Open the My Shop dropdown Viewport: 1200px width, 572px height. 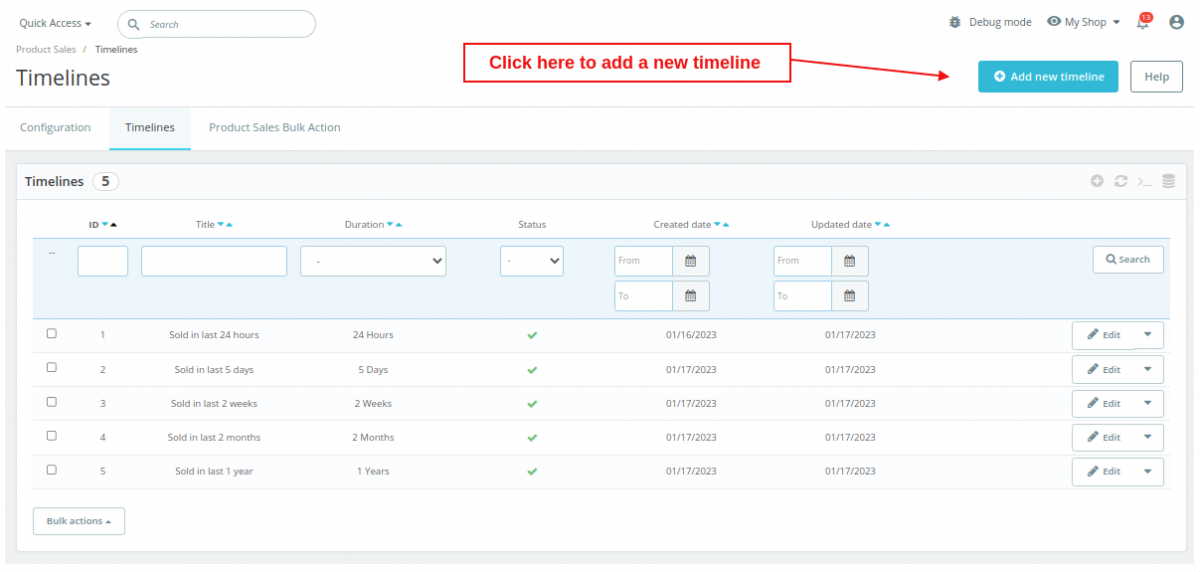[x=1083, y=22]
